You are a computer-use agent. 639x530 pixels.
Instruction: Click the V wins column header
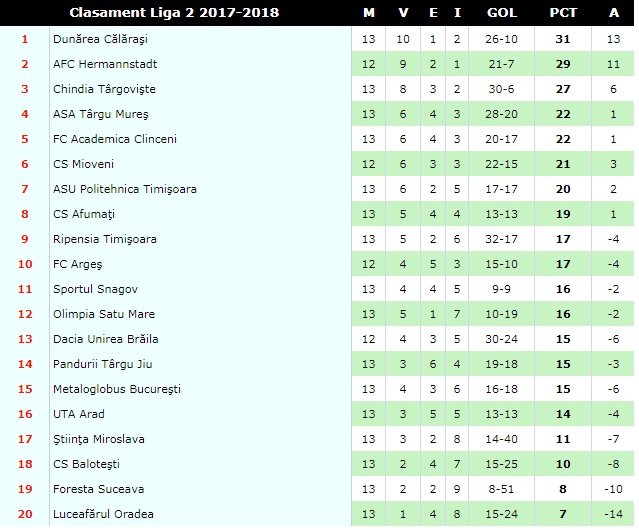click(x=403, y=13)
